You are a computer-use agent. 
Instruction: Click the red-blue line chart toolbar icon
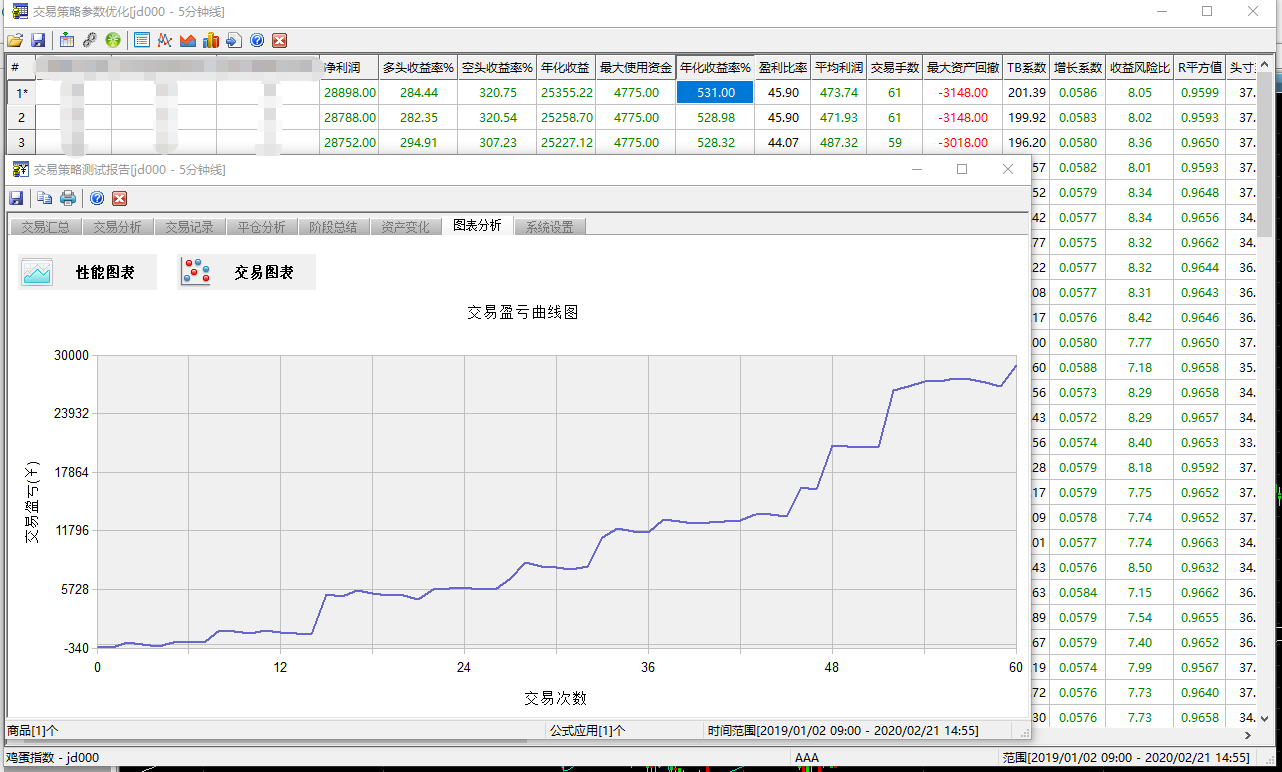click(x=164, y=40)
